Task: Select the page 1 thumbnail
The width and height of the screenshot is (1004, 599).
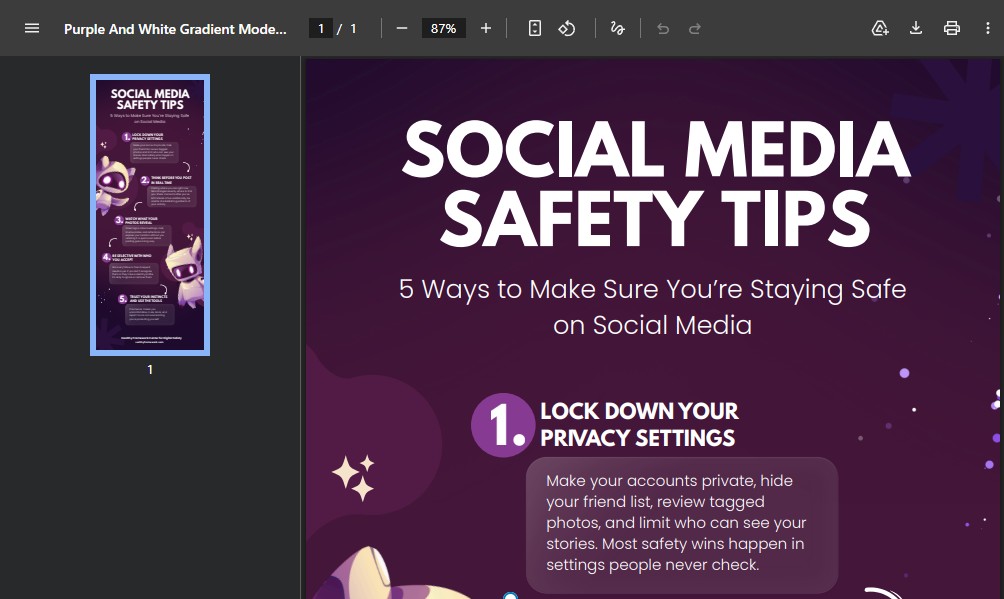Action: (x=150, y=215)
